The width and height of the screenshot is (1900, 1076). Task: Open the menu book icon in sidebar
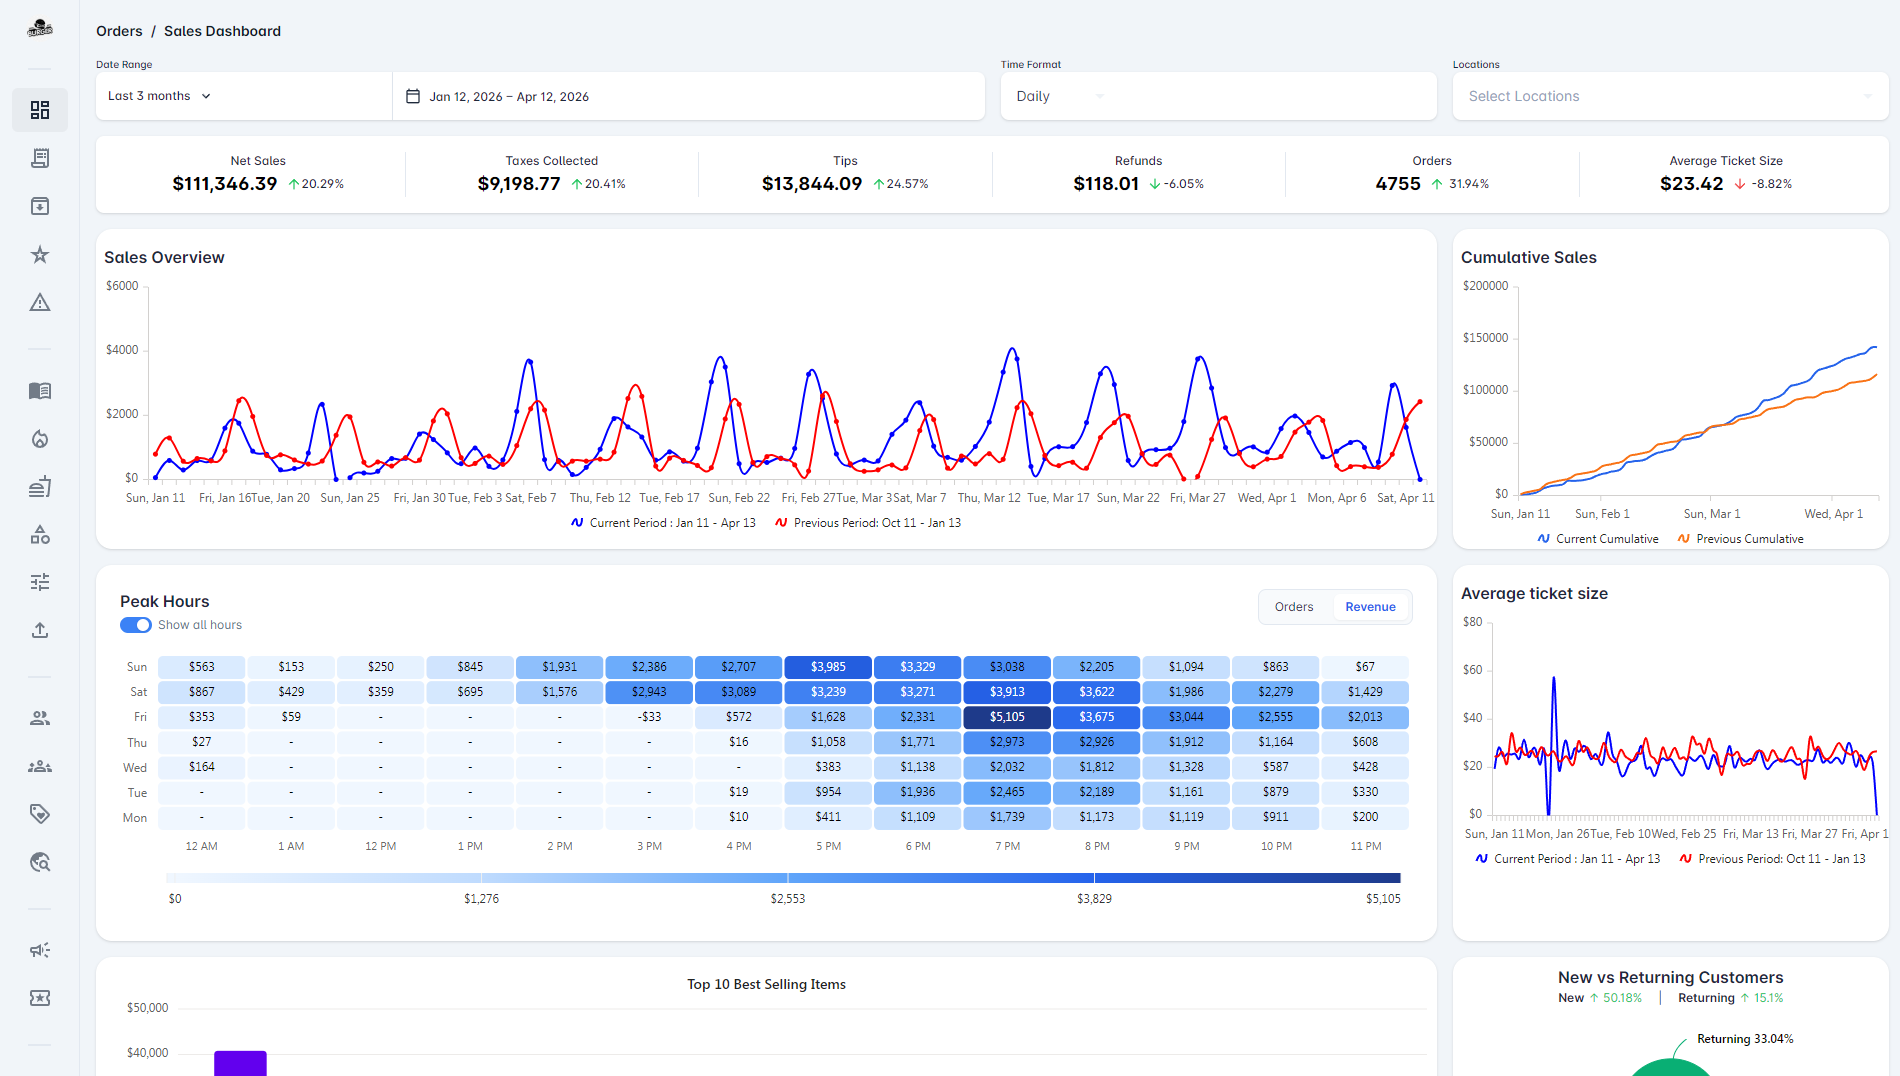tap(40, 391)
